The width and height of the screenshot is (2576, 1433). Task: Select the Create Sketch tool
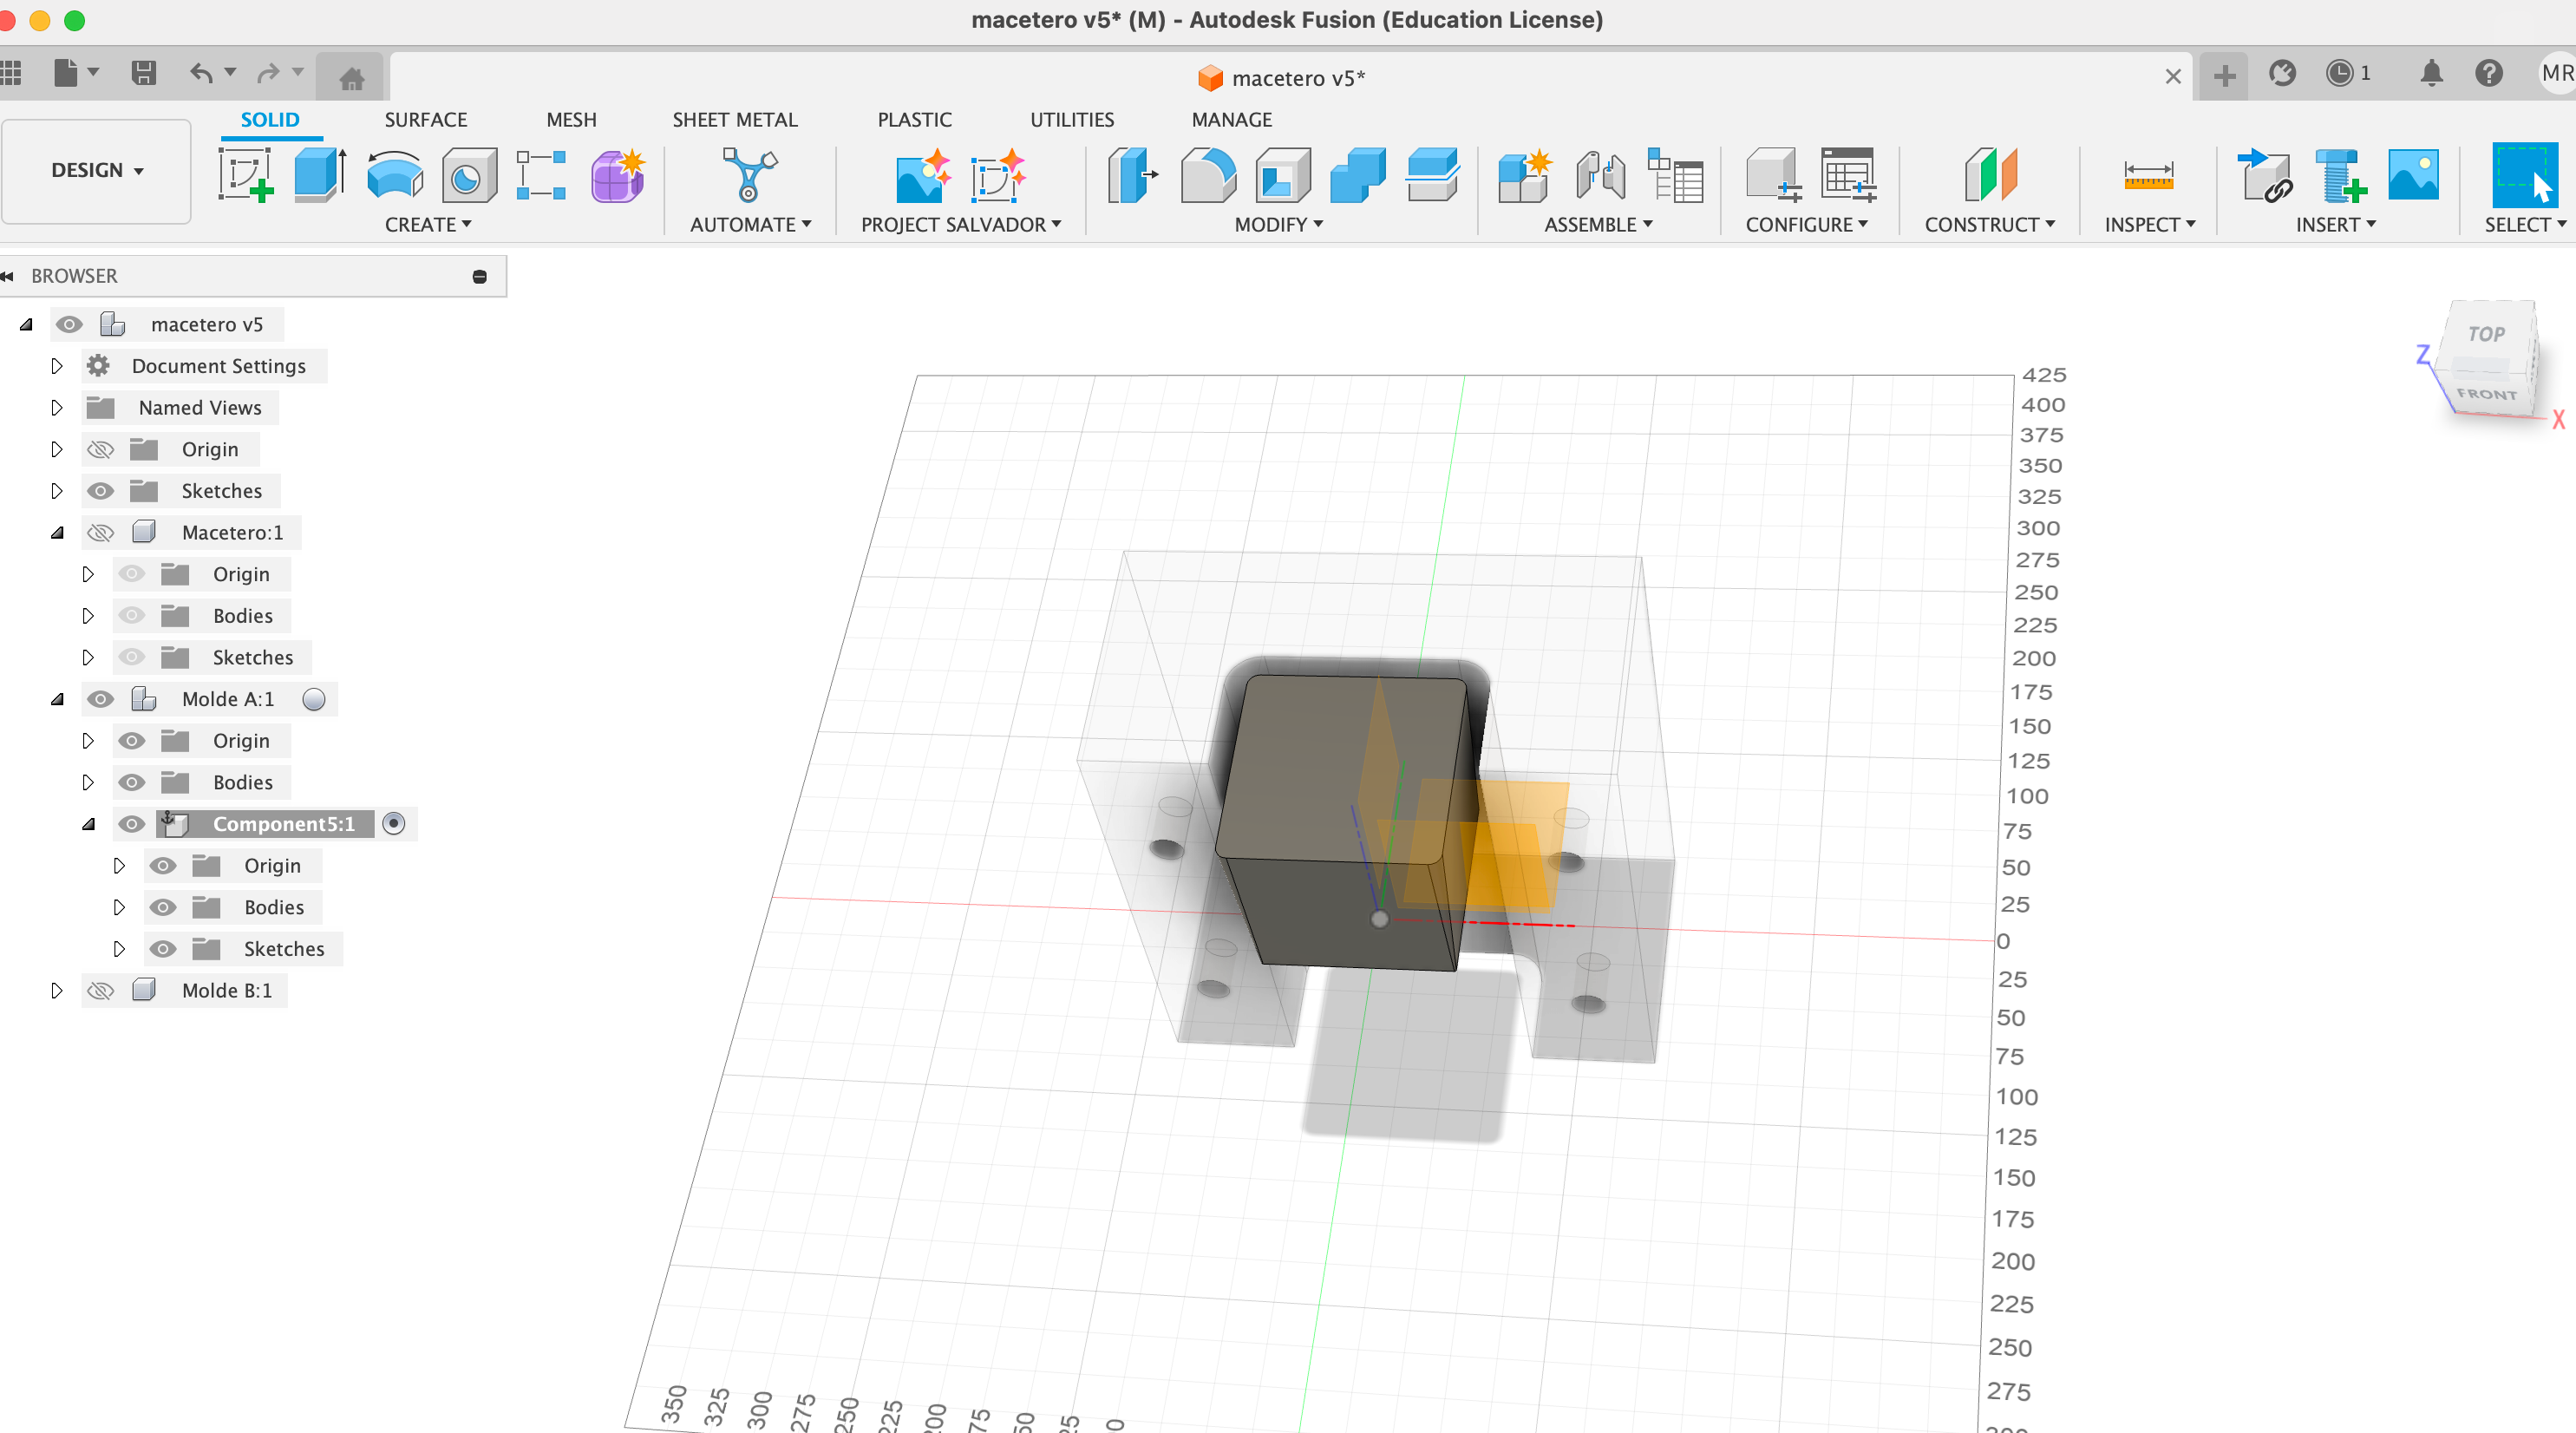point(246,175)
